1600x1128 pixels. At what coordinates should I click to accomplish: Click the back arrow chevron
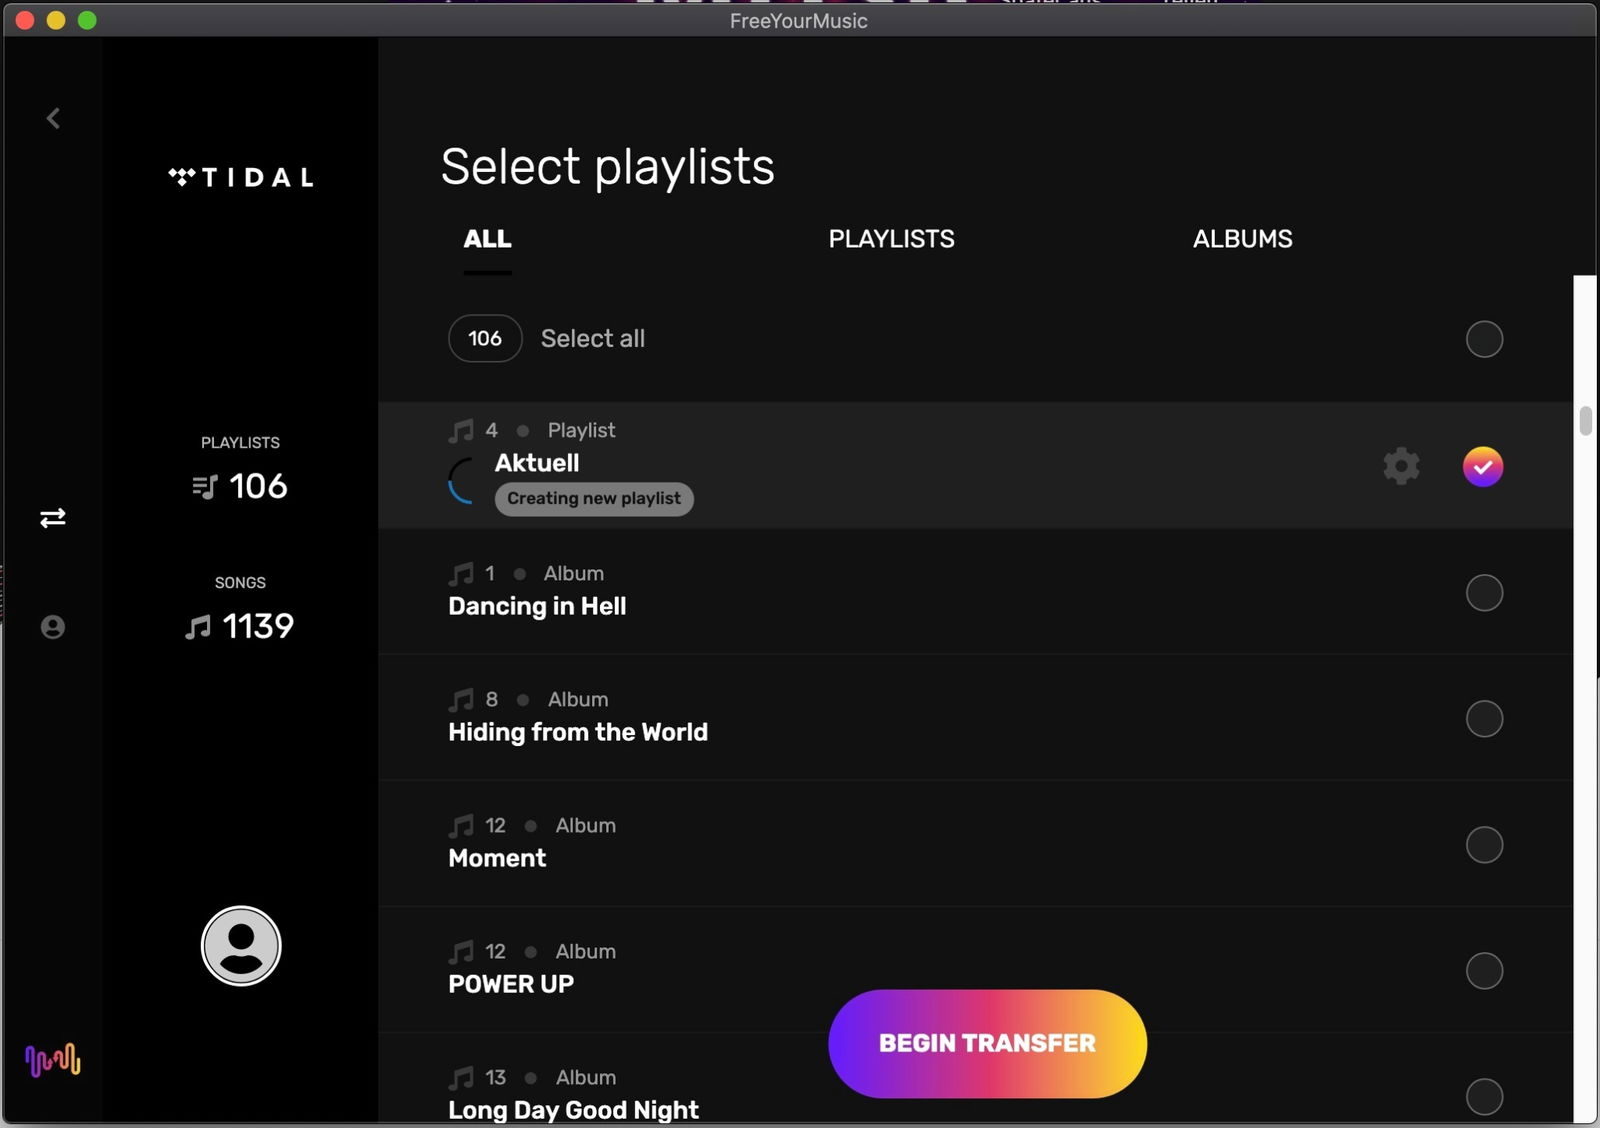53,119
